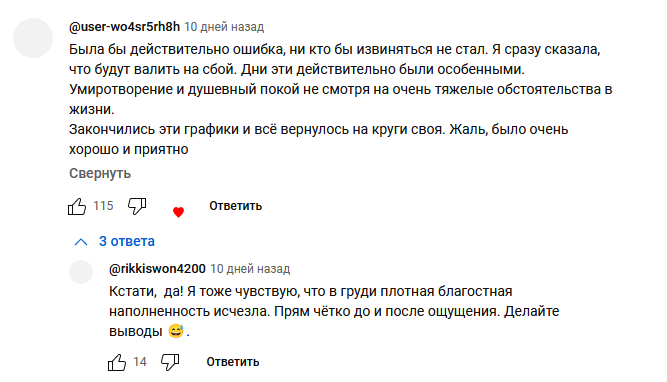Click the comment text starting 'Была бы действительно'

click(x=340, y=99)
